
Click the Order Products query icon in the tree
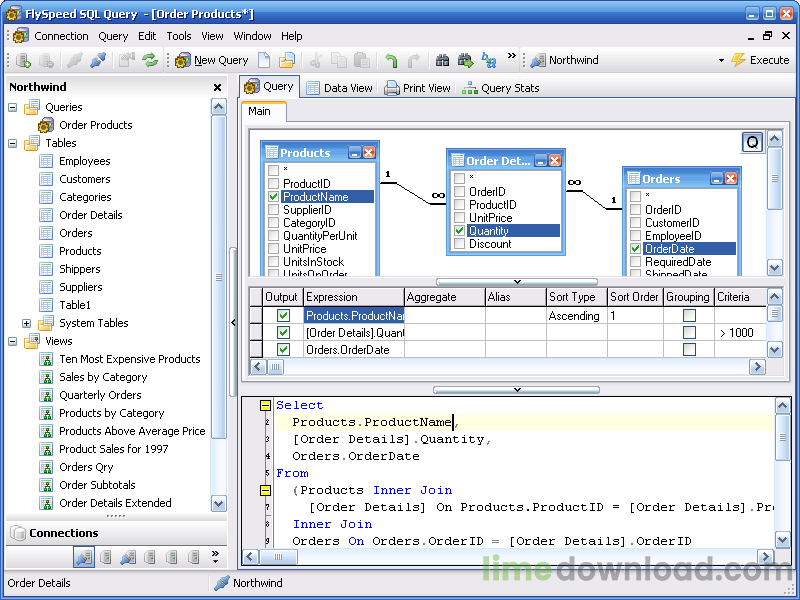pyautogui.click(x=46, y=125)
